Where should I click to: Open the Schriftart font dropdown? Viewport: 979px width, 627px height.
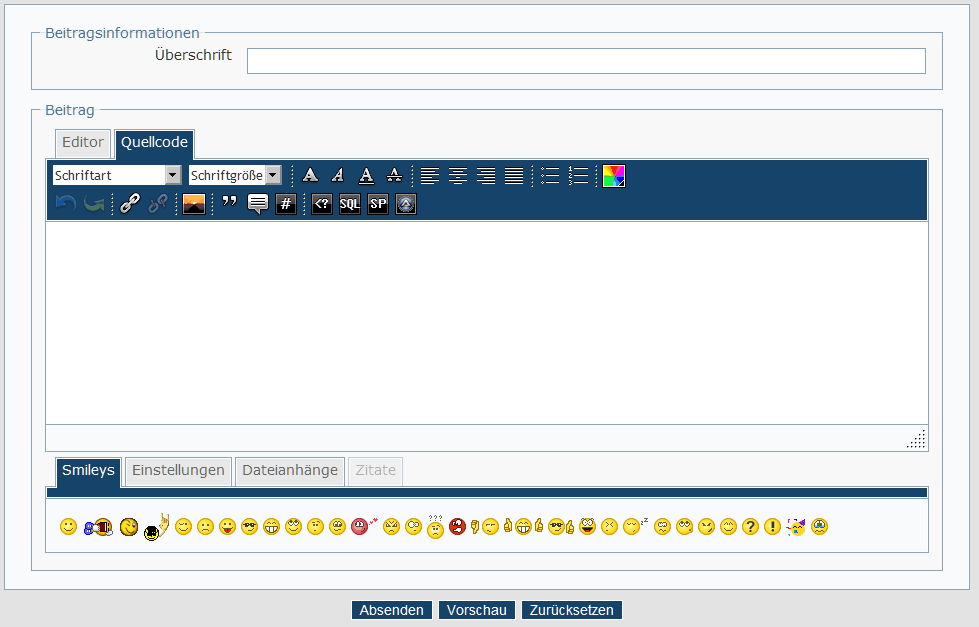coord(117,176)
